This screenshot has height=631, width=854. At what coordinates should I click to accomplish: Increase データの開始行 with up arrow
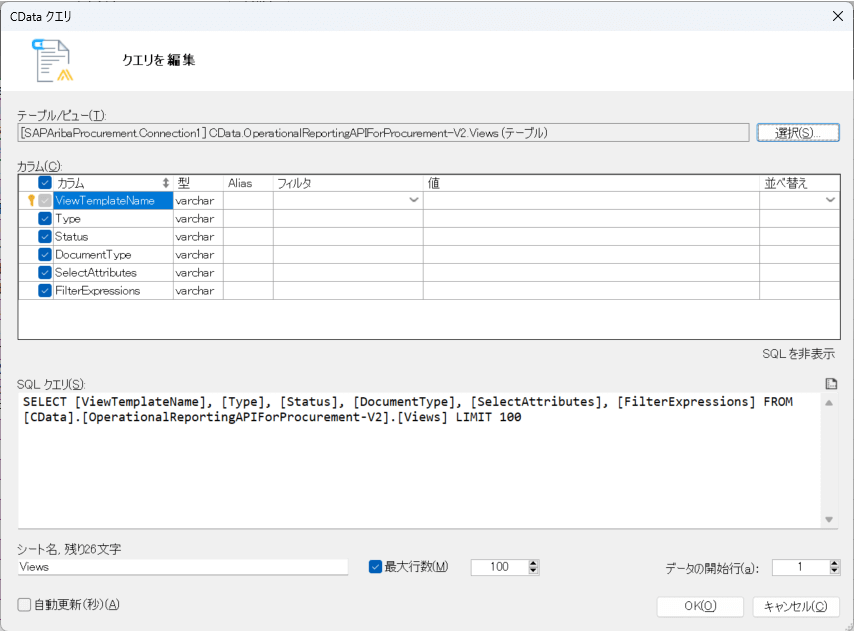[x=834, y=563]
